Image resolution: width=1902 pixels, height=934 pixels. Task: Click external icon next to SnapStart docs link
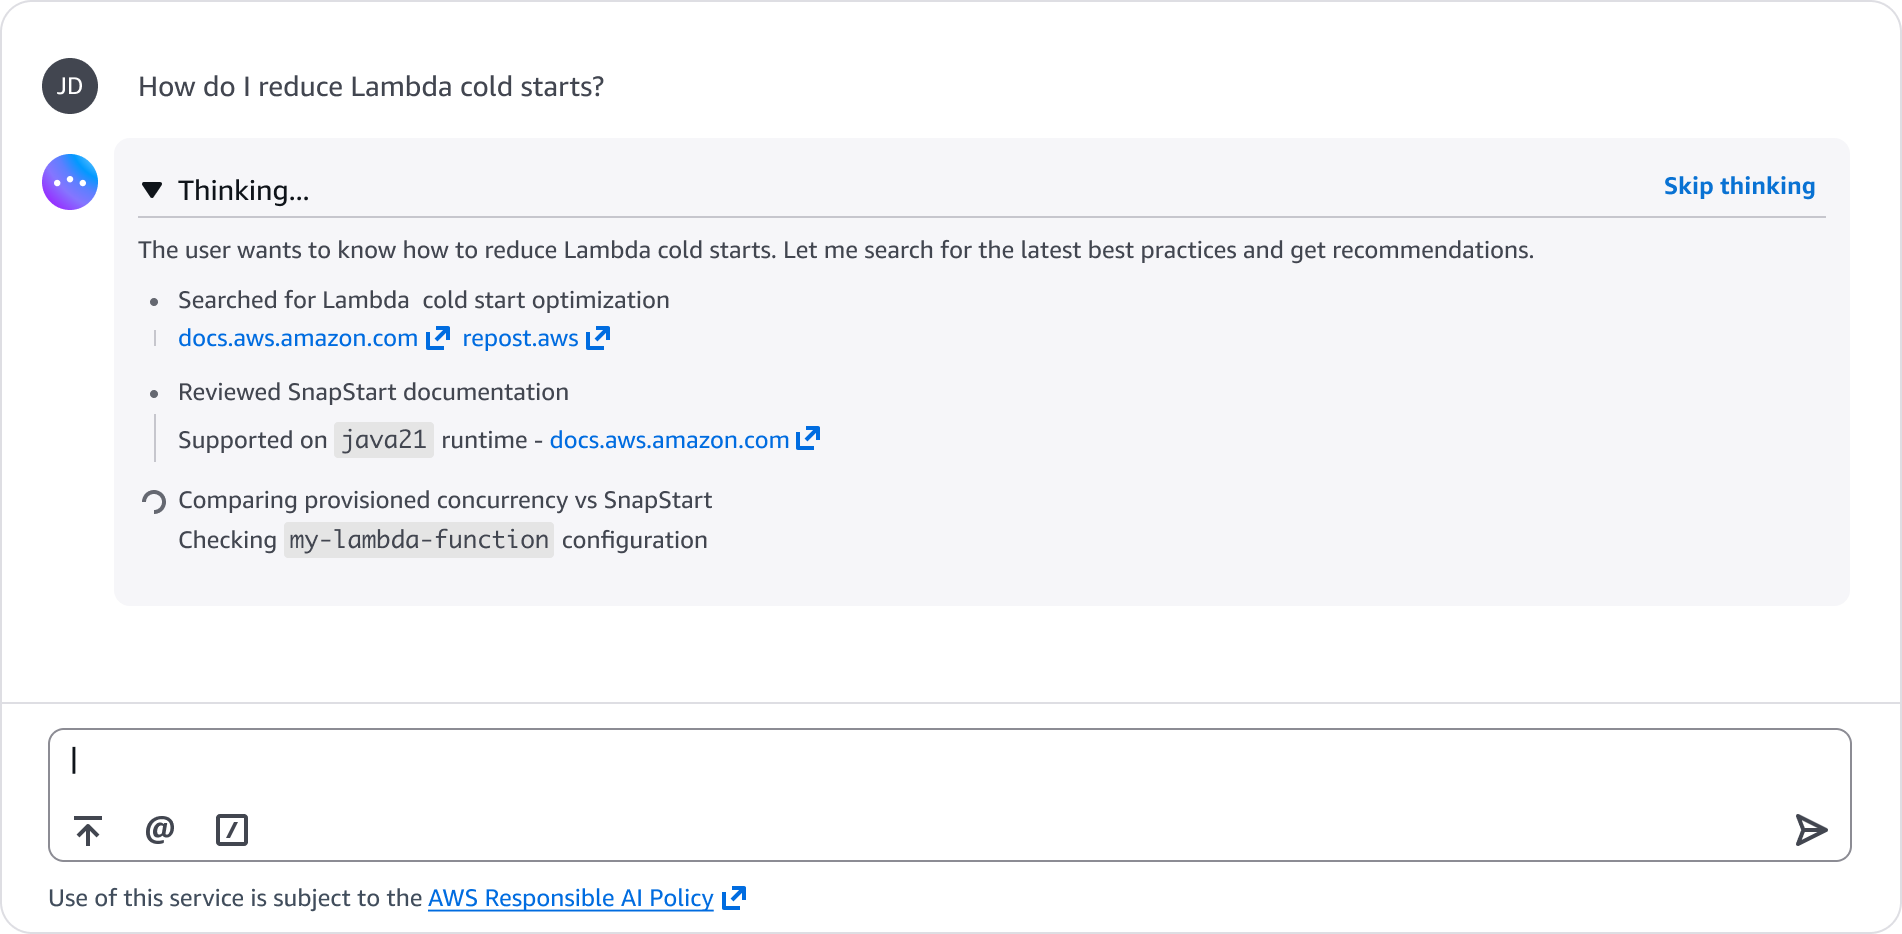point(808,439)
